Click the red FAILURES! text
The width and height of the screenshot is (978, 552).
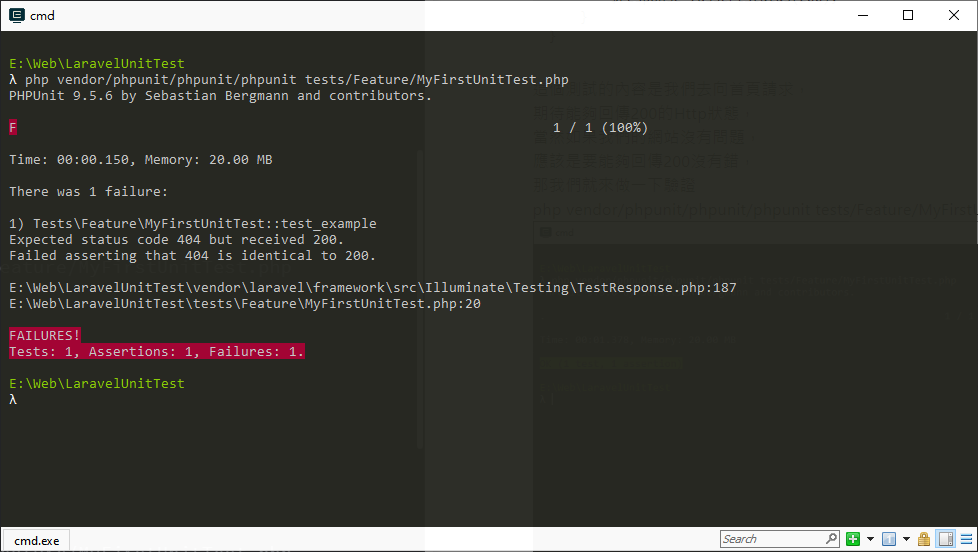44,336
